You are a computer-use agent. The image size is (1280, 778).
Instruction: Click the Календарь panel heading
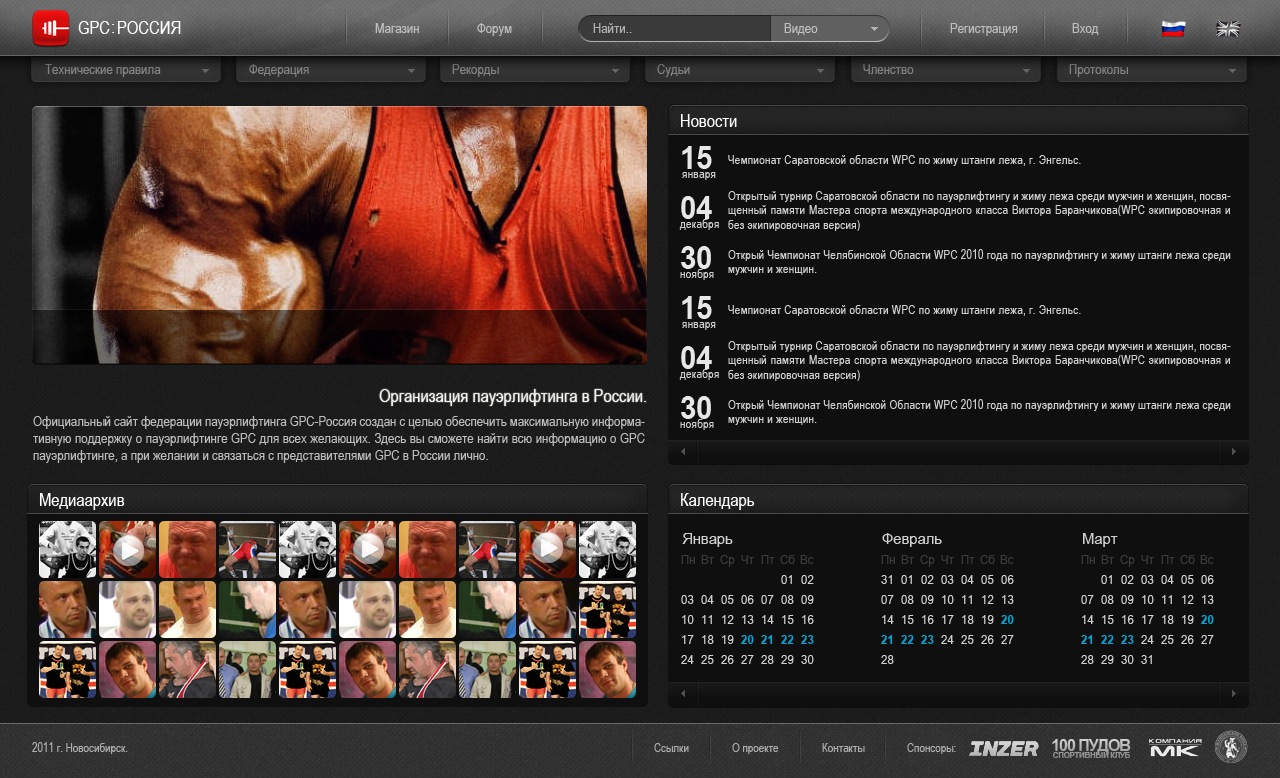tap(717, 501)
